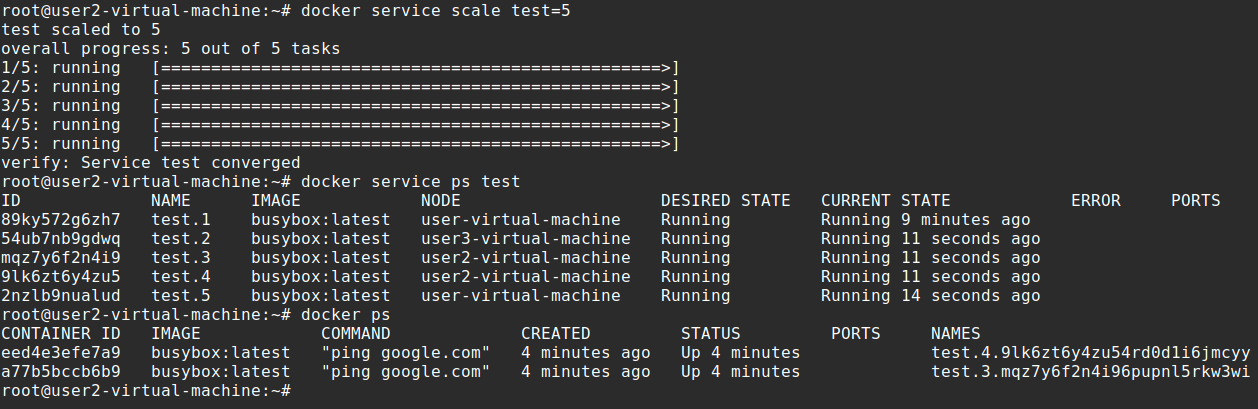Click the NAMES column header

click(x=955, y=334)
